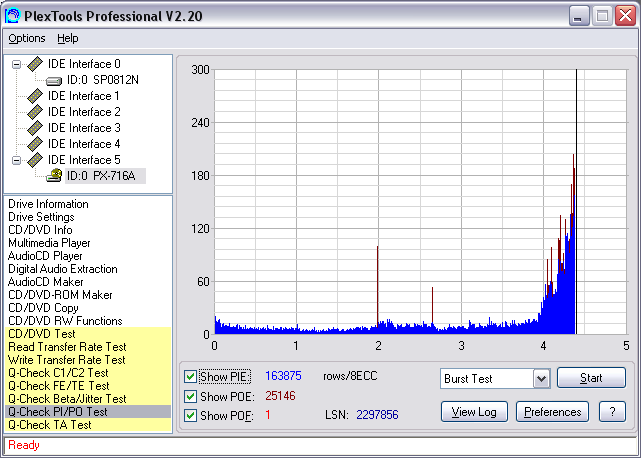Click the IDE Interface 3 chip icon
Viewport: 641px width, 458px height.
click(35, 128)
